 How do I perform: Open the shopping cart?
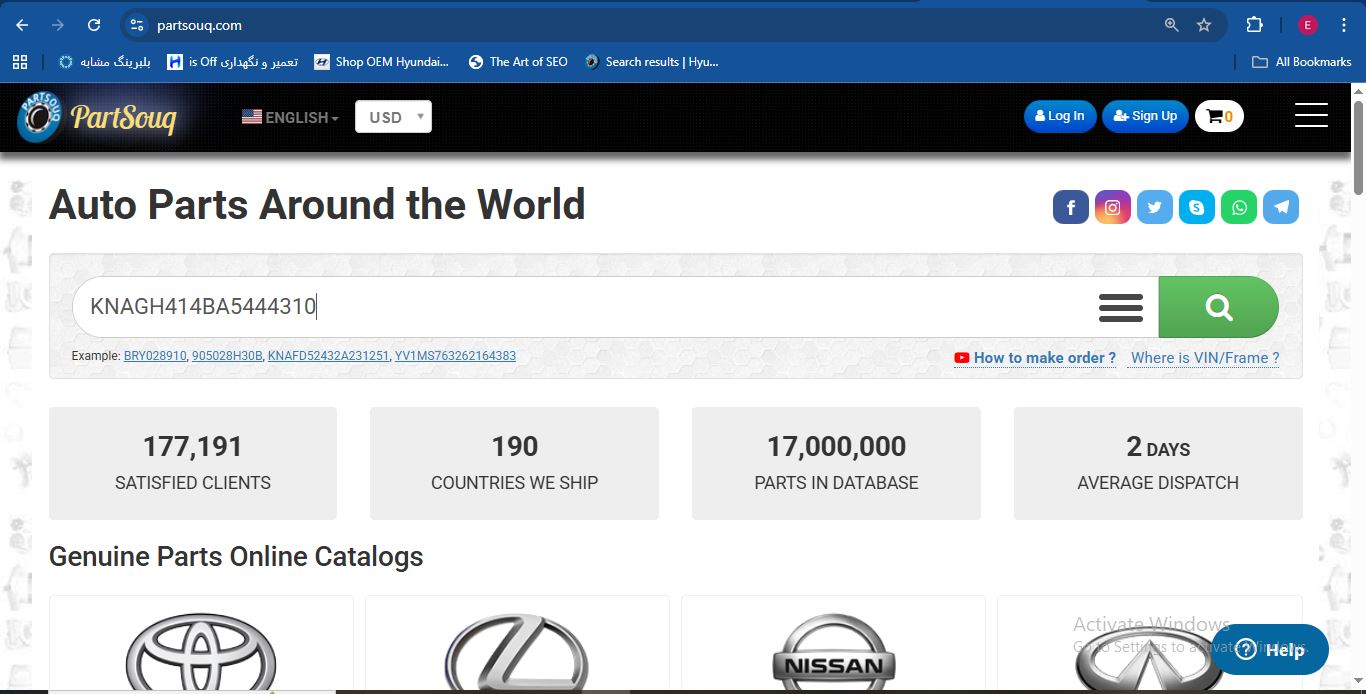coord(1219,116)
